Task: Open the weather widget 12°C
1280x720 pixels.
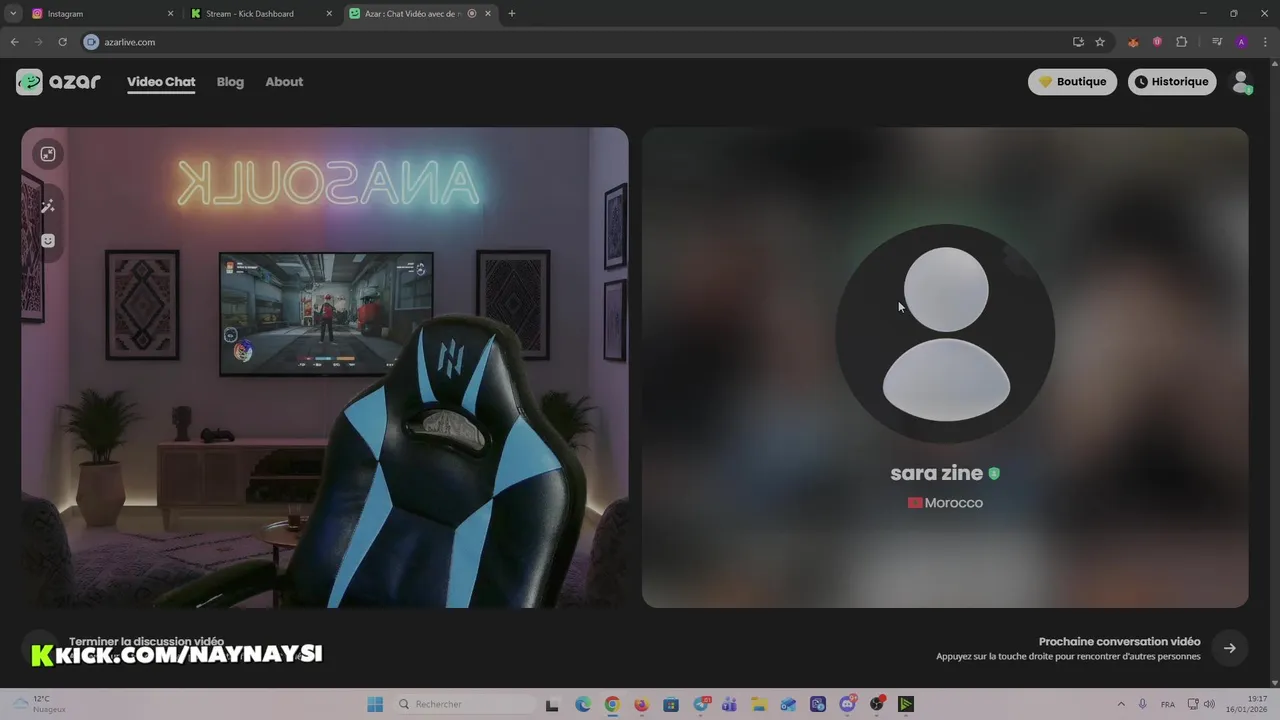Action: tap(39, 704)
